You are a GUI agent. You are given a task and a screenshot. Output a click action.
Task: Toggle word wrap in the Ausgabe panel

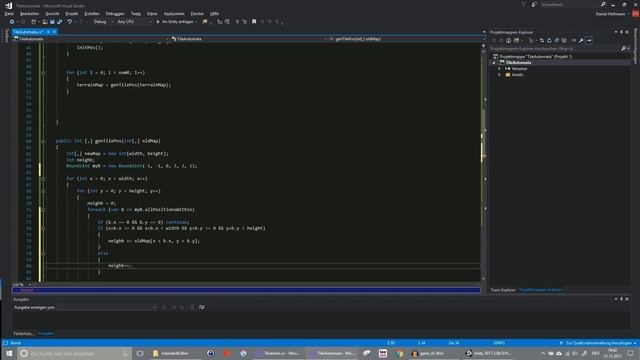[x=202, y=307]
